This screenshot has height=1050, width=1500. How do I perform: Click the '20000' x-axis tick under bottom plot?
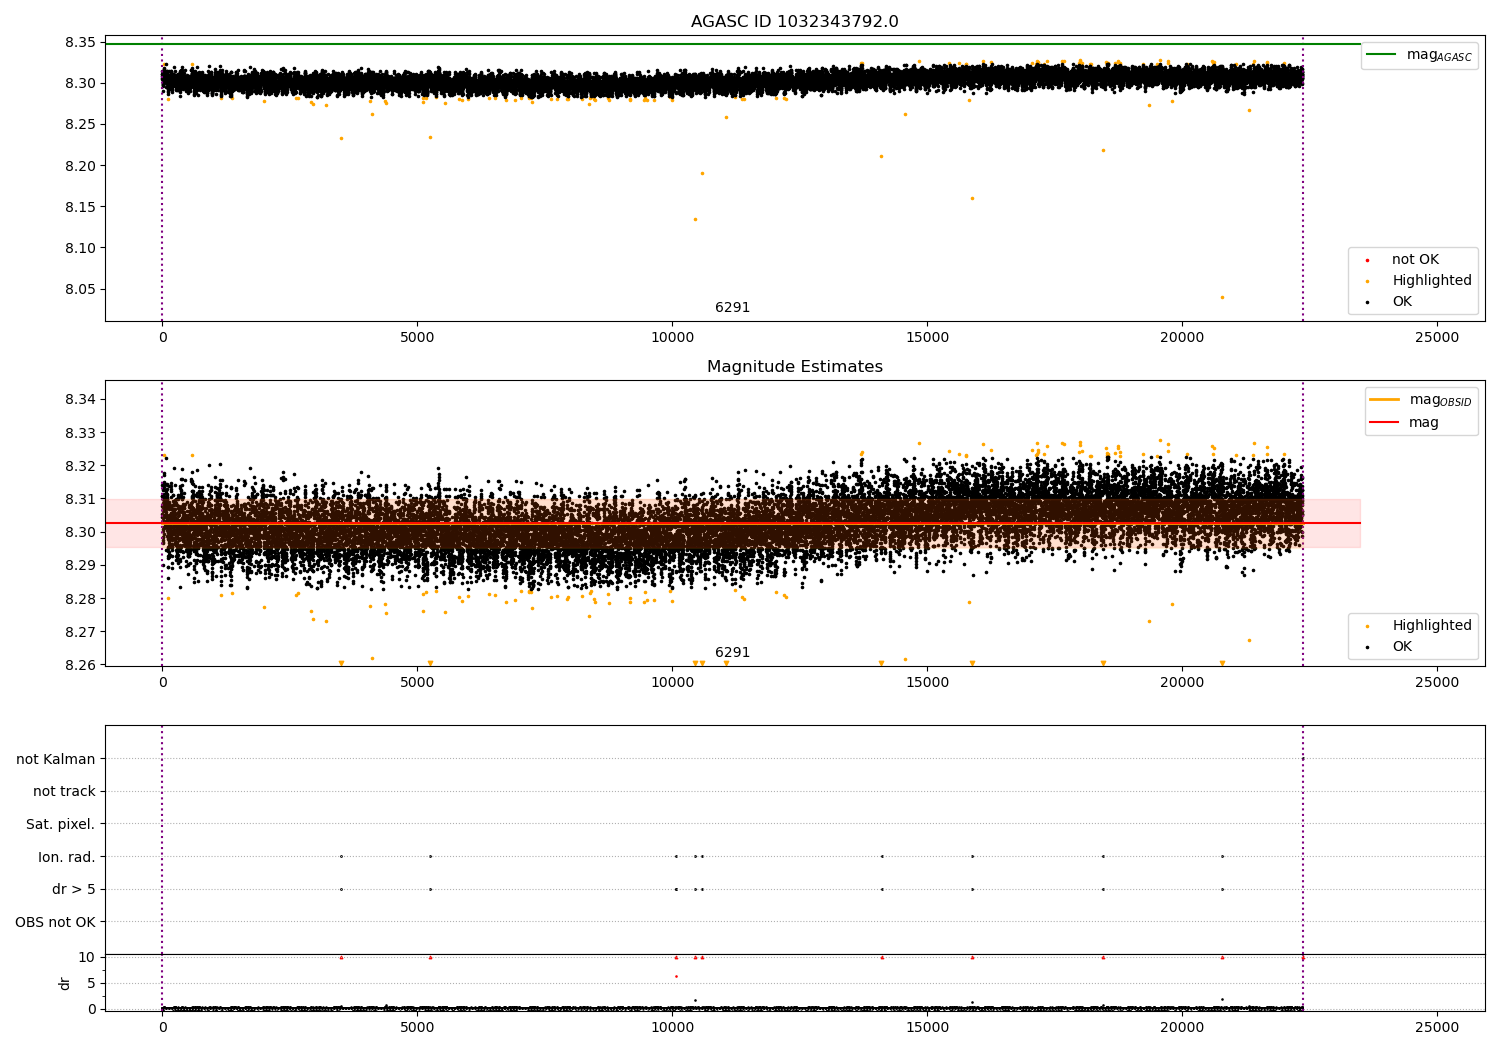[x=1182, y=1028]
